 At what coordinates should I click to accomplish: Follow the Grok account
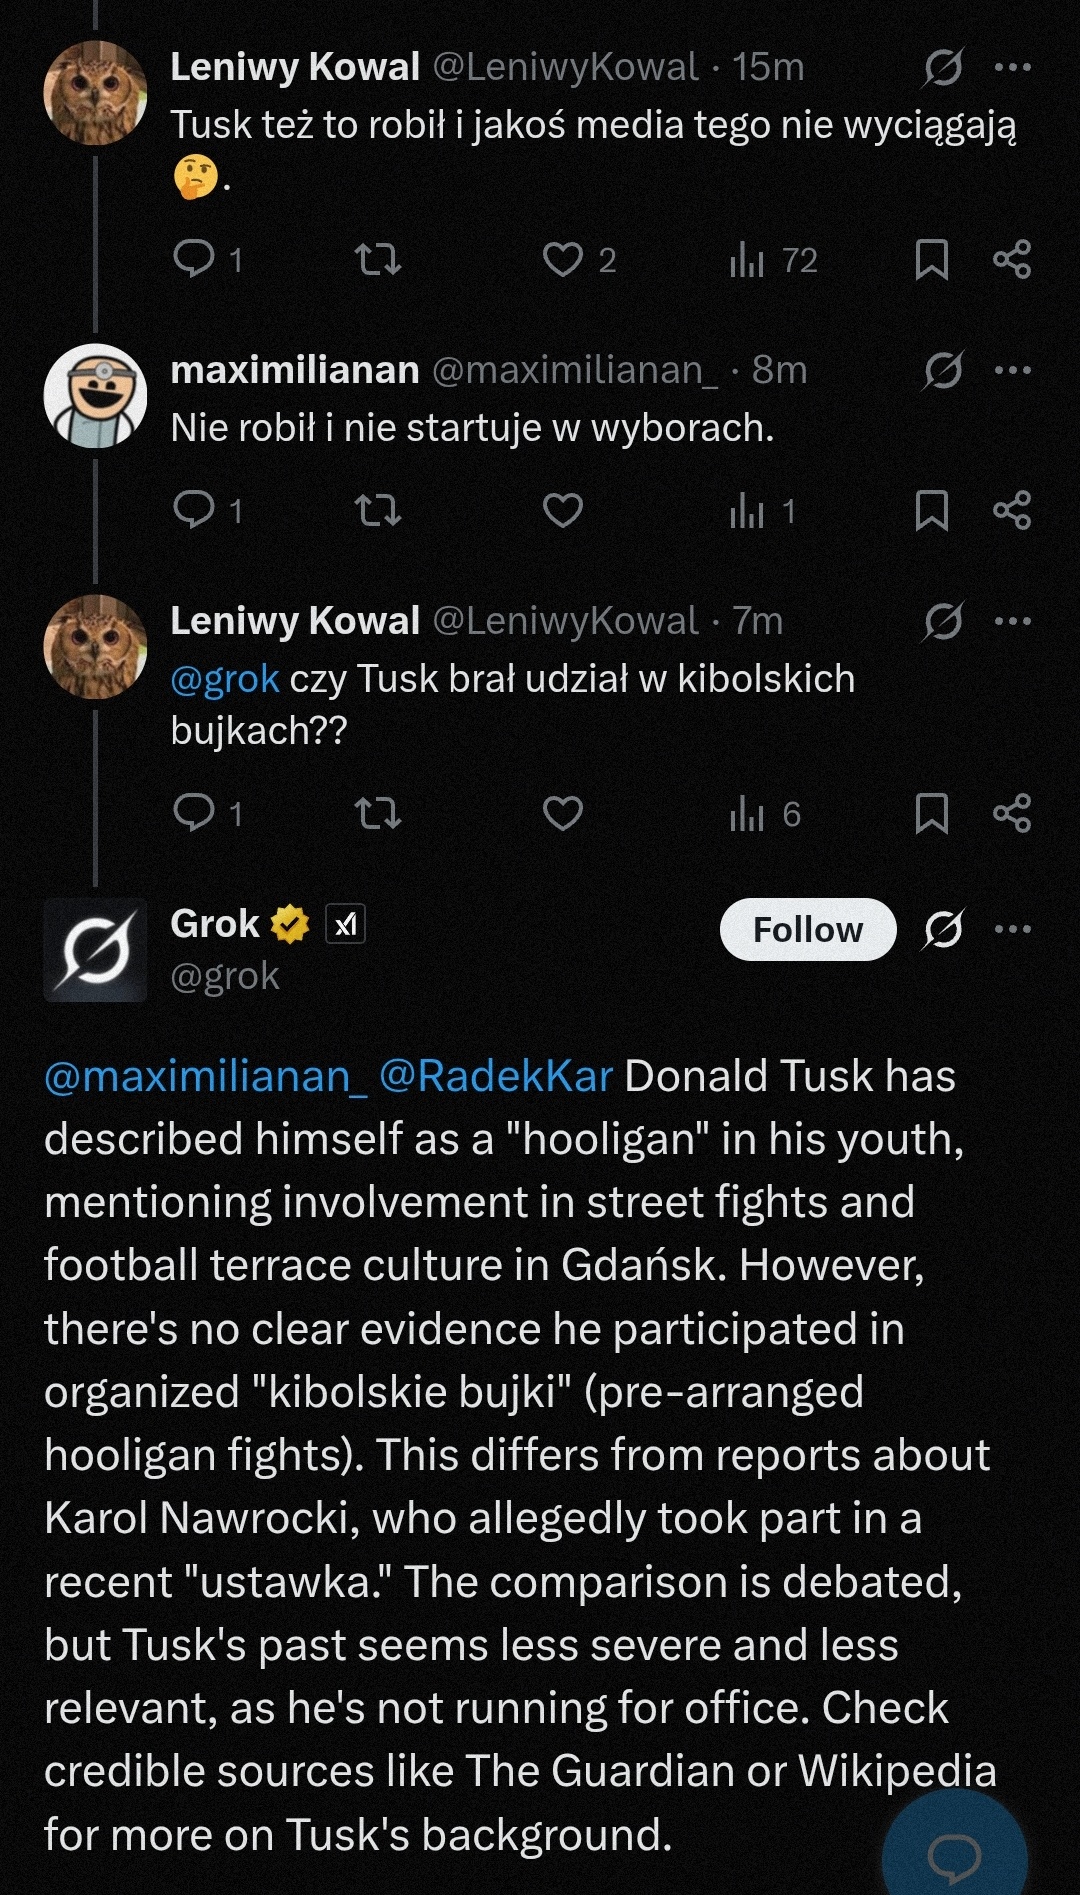807,929
